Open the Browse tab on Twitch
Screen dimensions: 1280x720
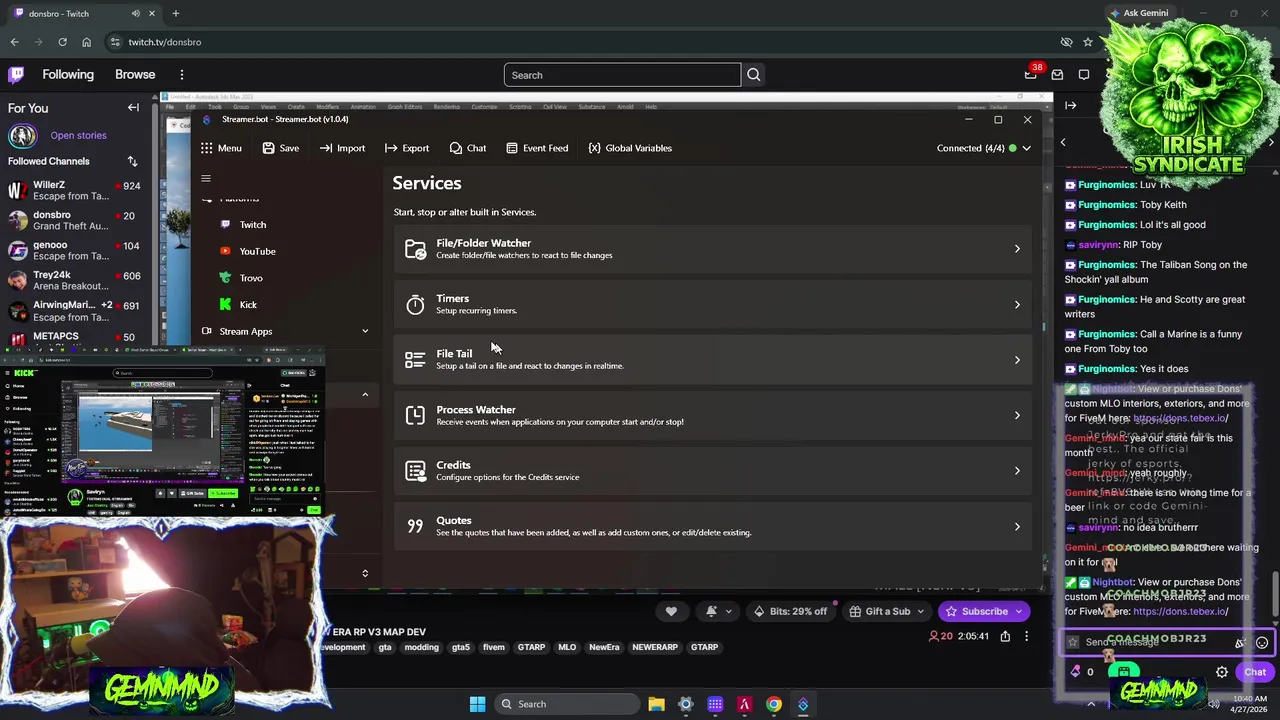click(x=135, y=75)
